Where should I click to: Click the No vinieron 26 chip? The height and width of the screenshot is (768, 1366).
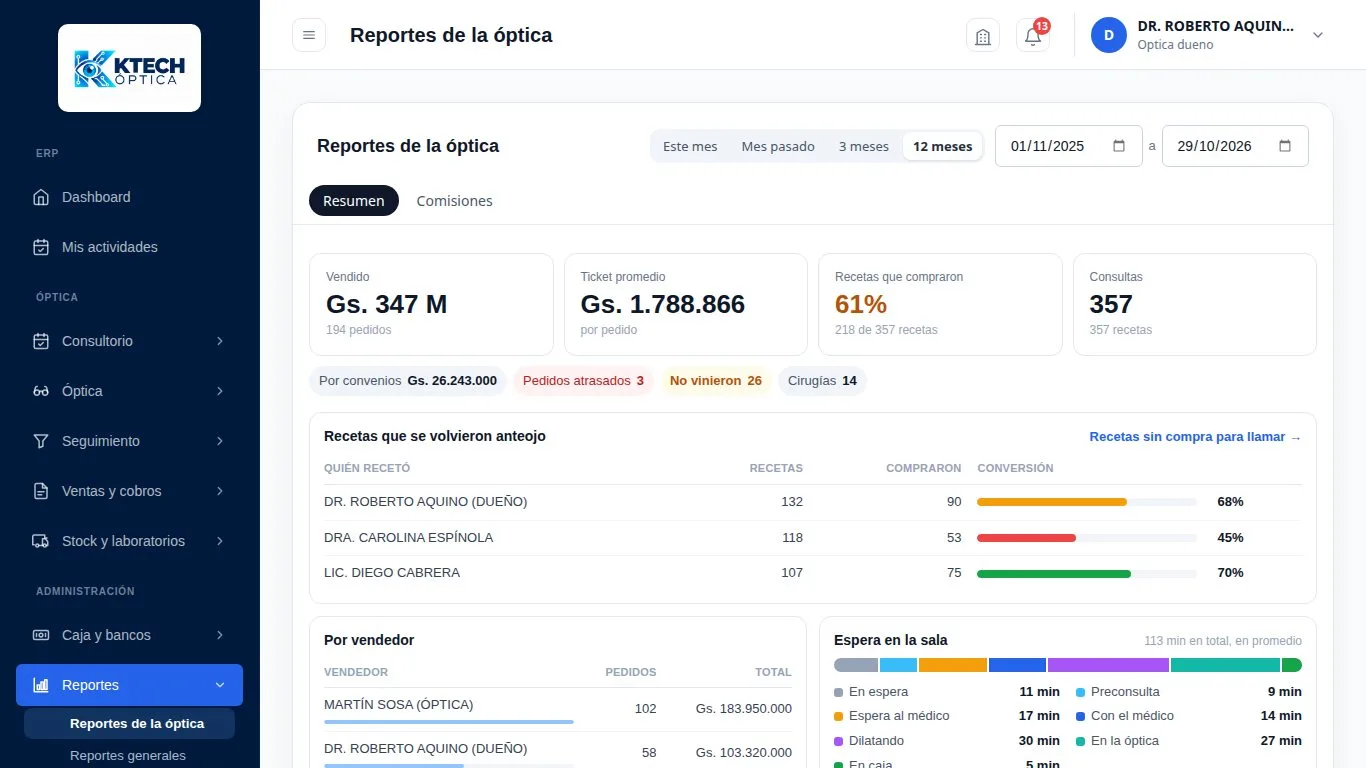click(x=716, y=381)
